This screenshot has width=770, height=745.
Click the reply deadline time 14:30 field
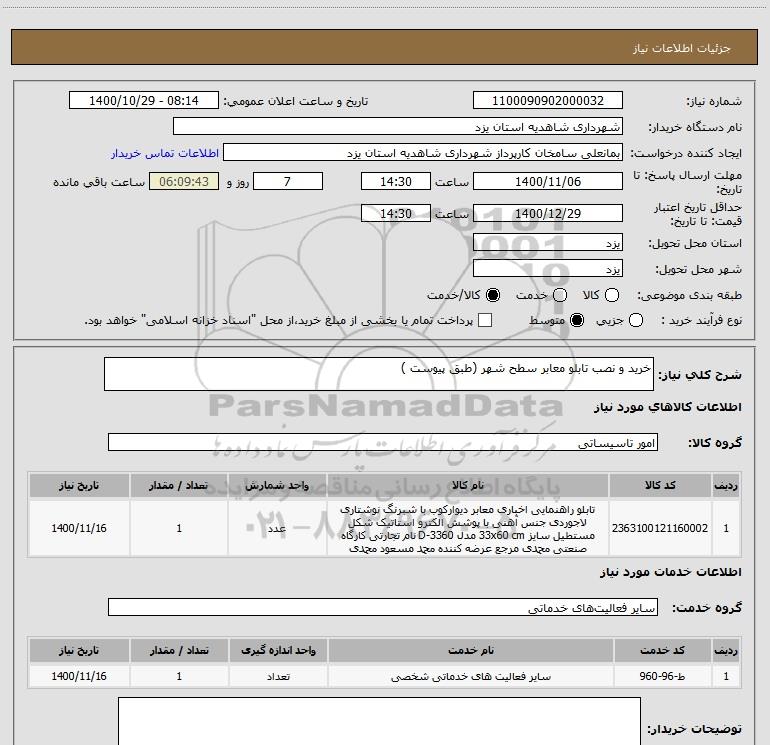click(396, 181)
